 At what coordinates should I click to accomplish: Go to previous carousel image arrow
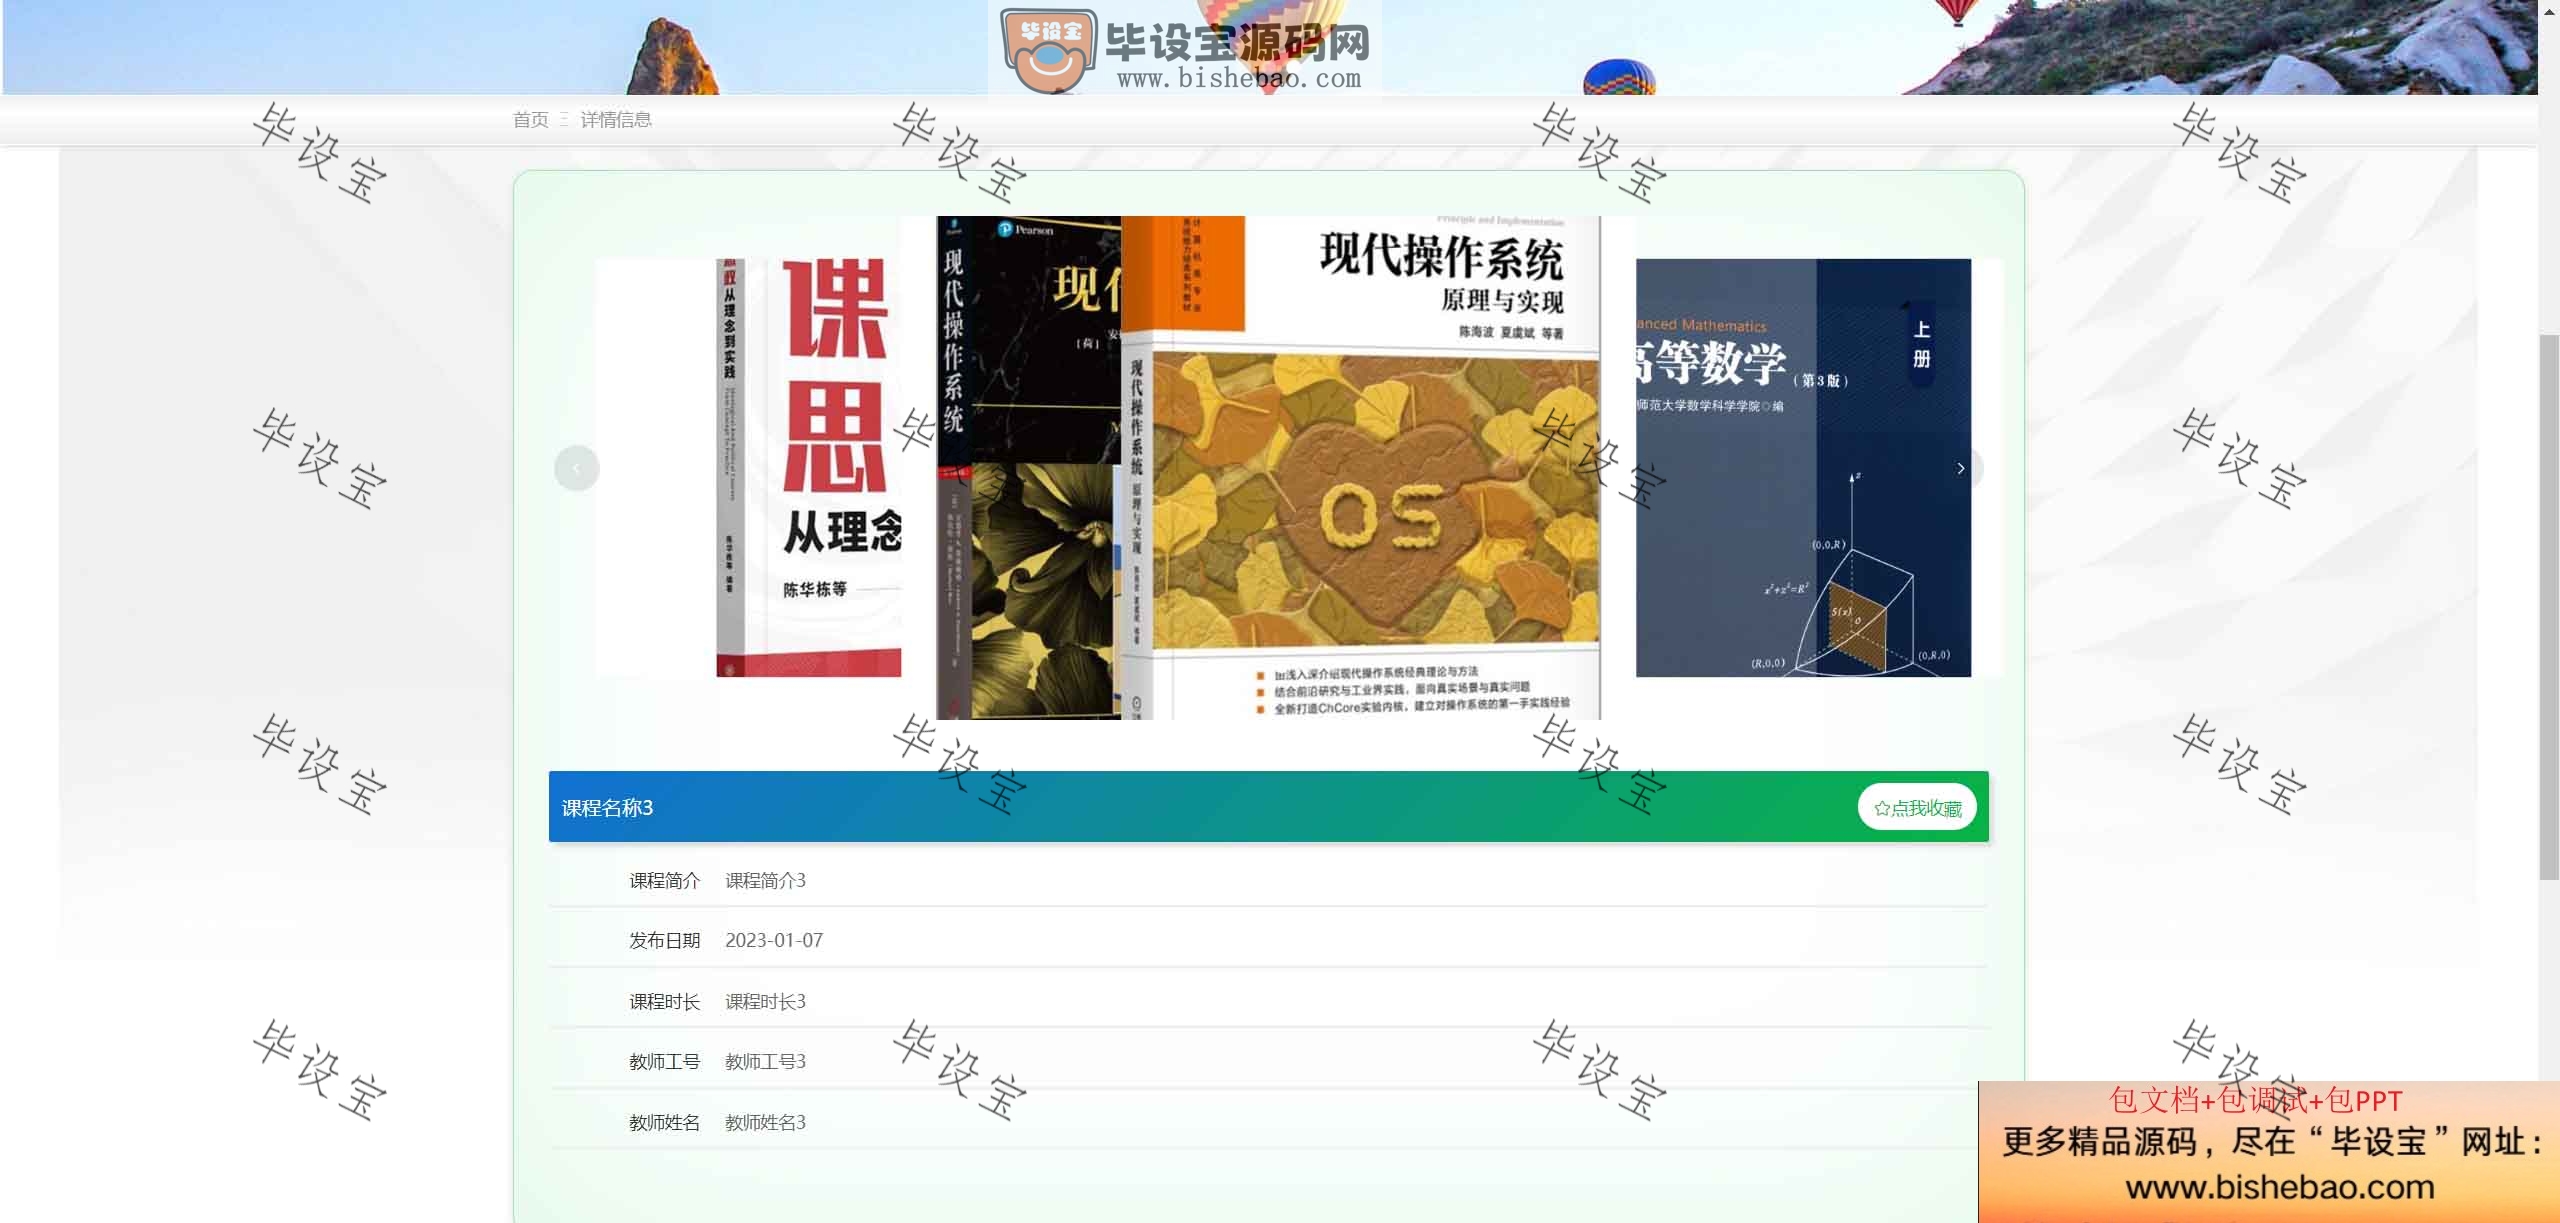point(576,468)
